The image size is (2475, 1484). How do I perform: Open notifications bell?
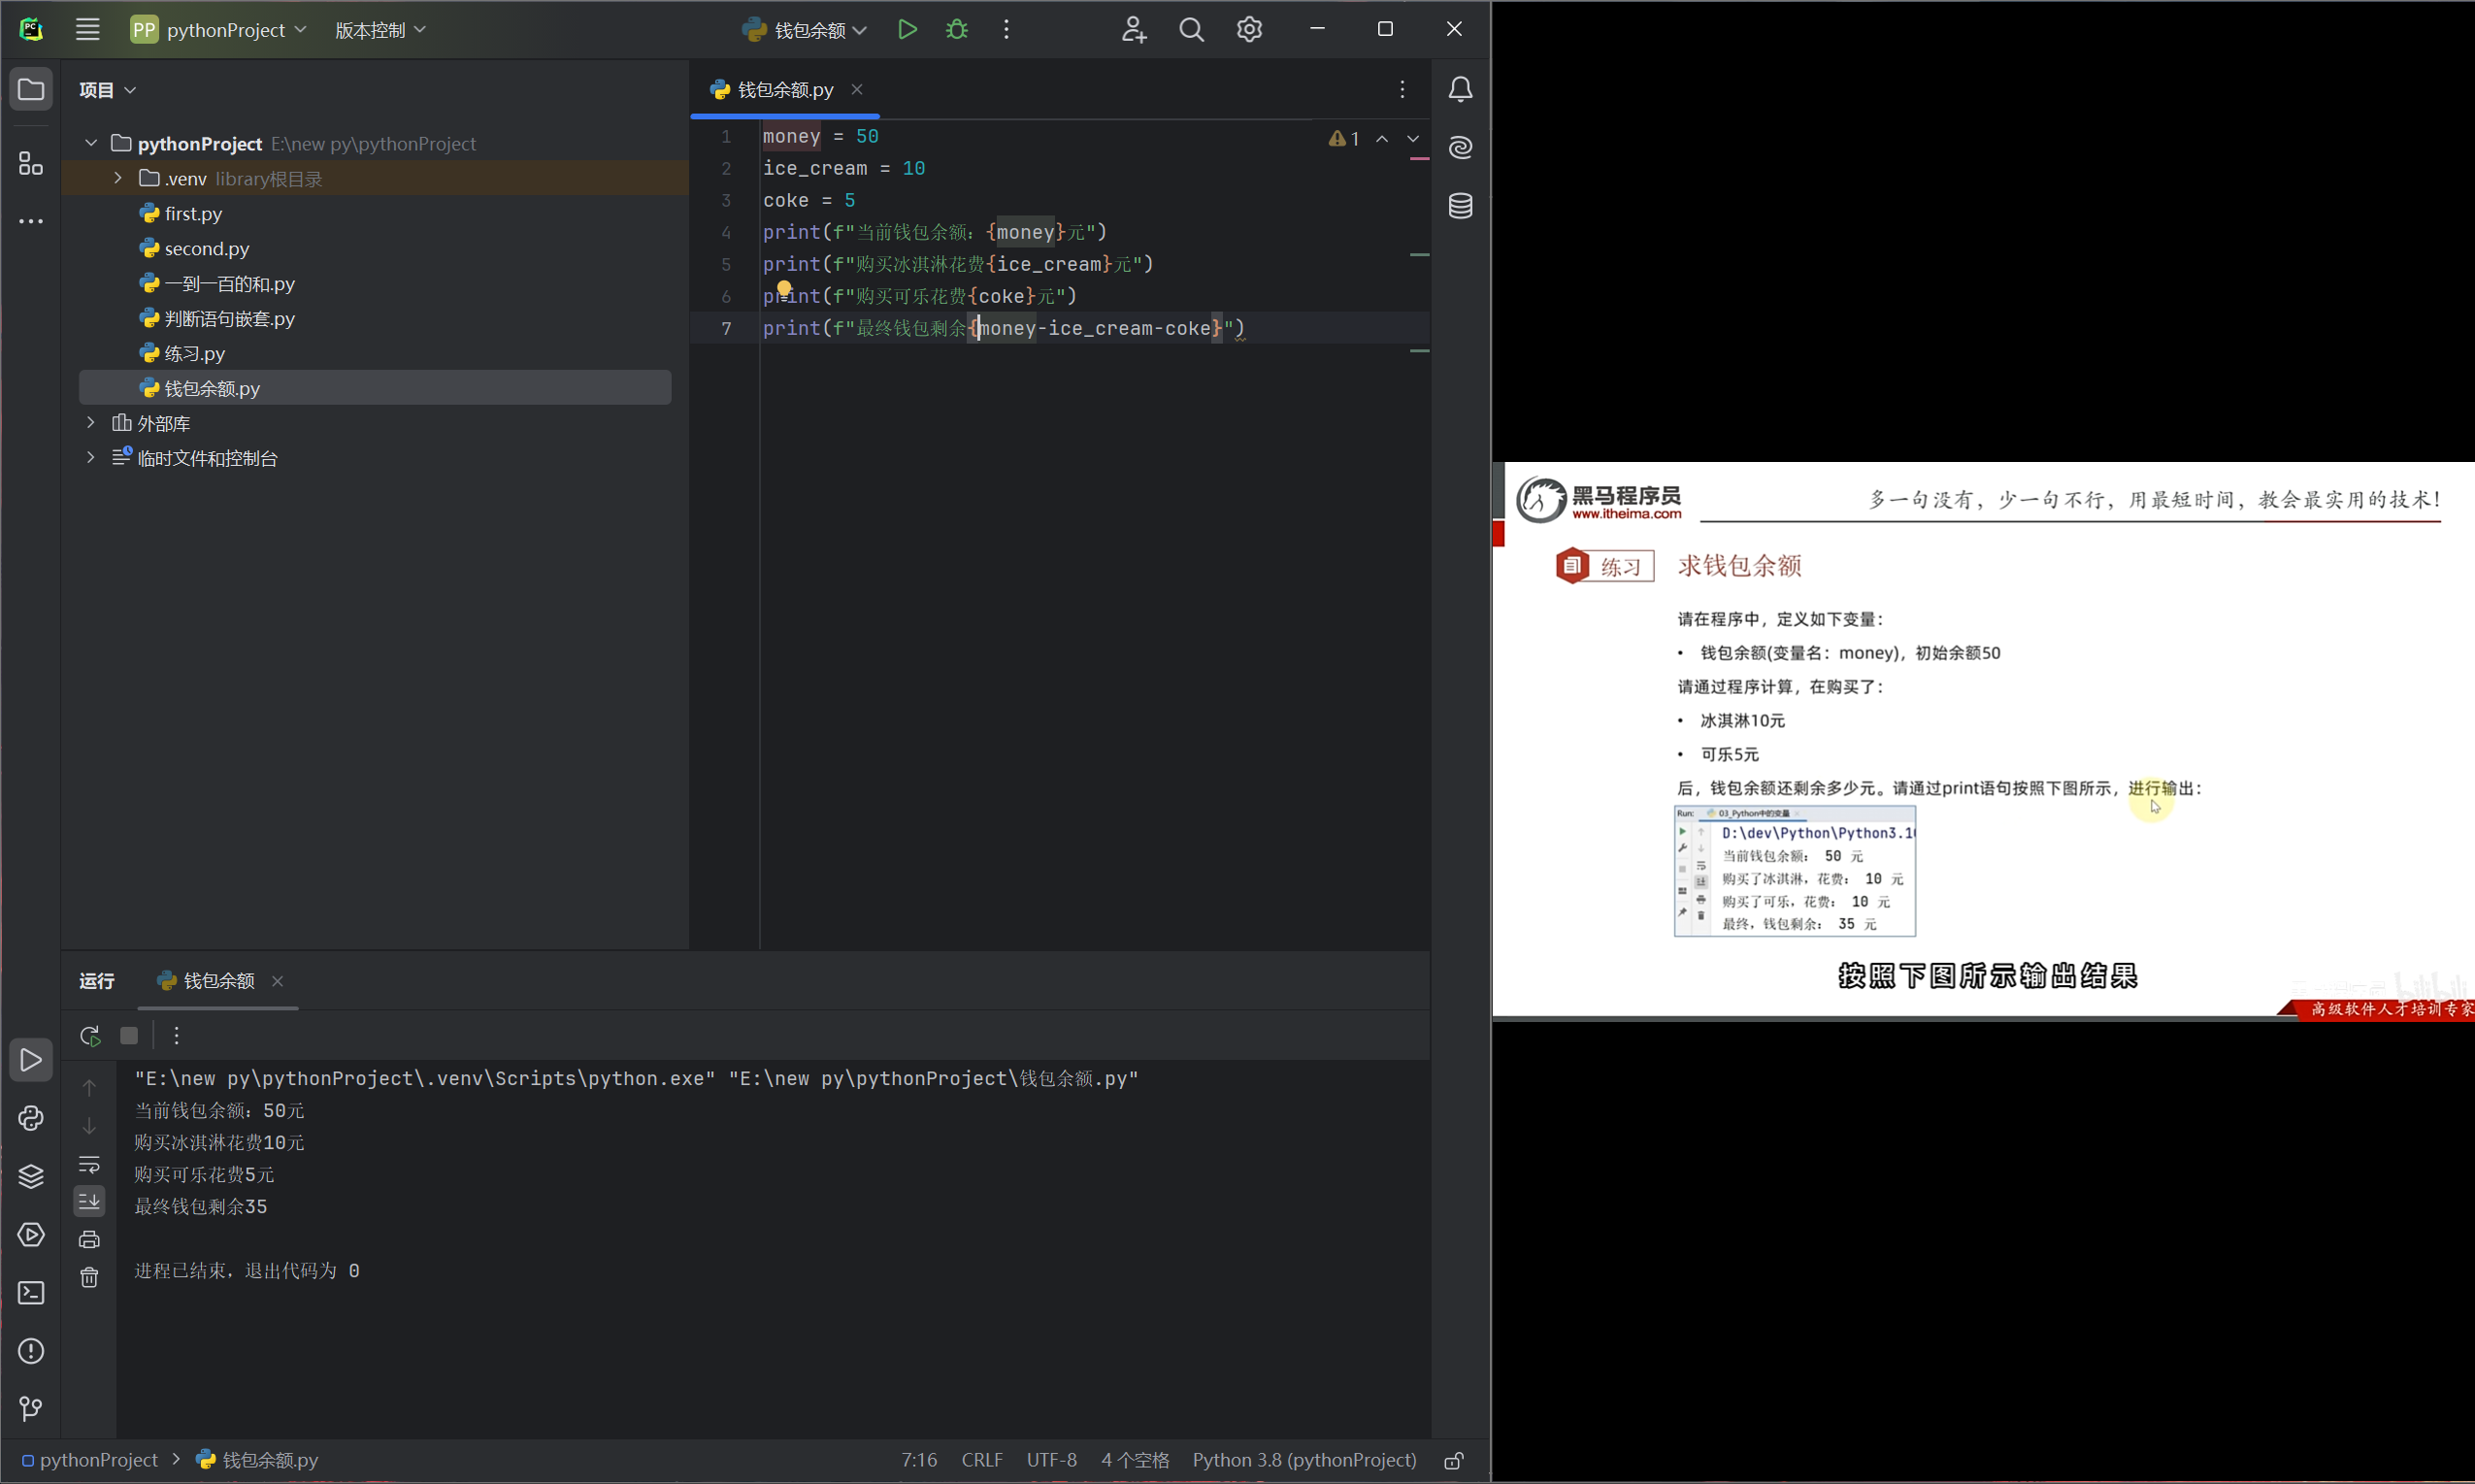1459,89
